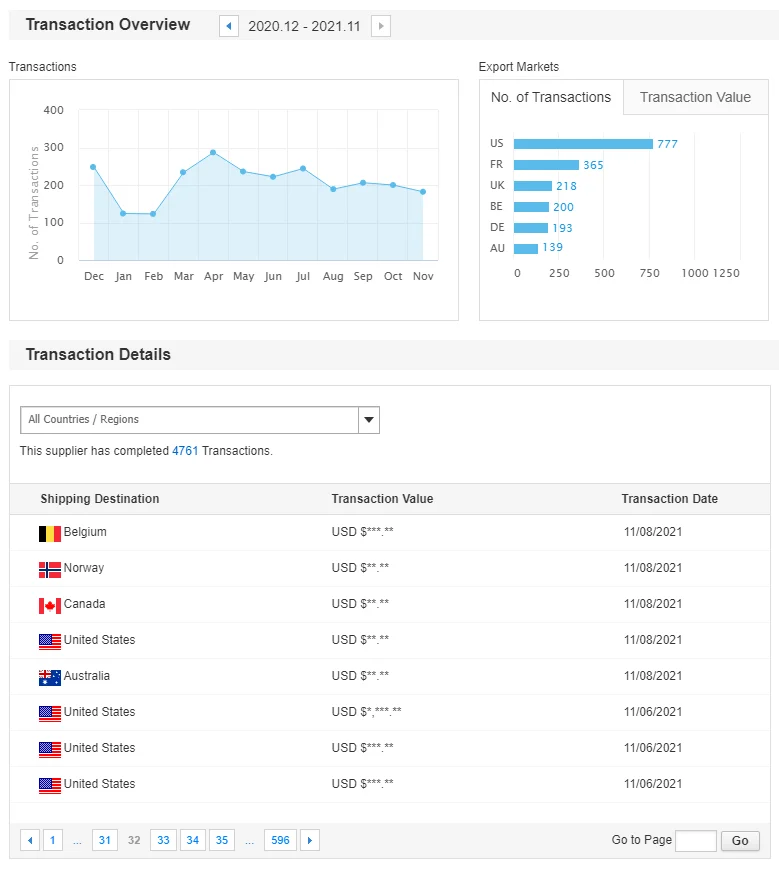Image resolution: width=779 pixels, height=873 pixels.
Task: Click Norway row date 11/08/2021
Action: [653, 568]
